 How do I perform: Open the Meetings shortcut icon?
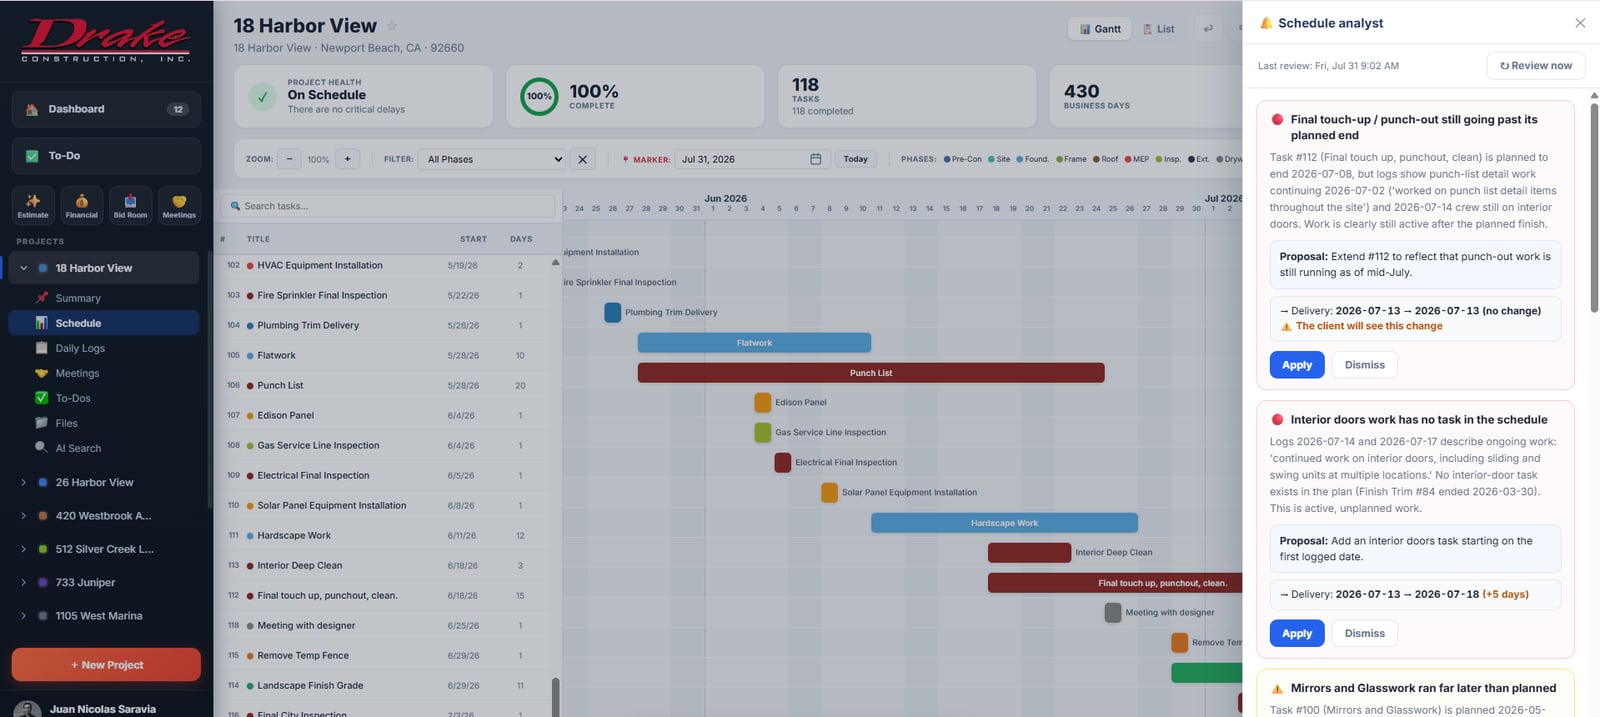(179, 205)
